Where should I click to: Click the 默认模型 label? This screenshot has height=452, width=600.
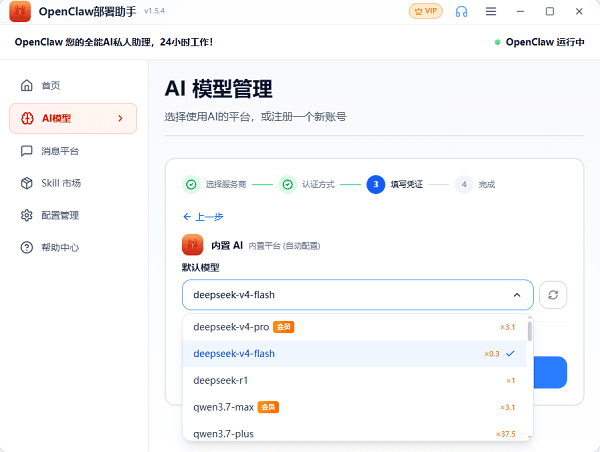pyautogui.click(x=201, y=268)
